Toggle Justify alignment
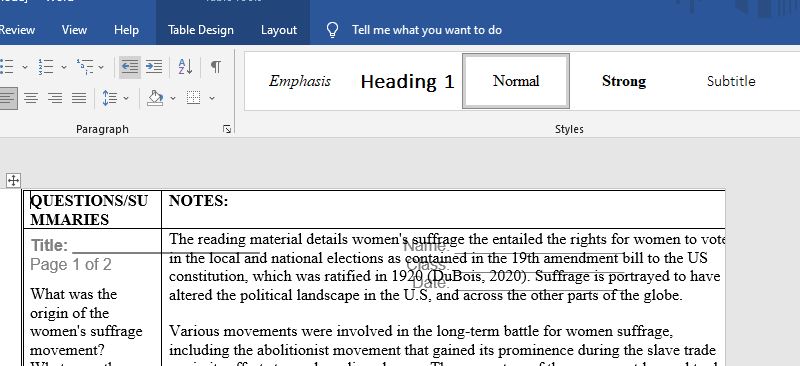This screenshot has width=800, height=366. pyautogui.click(x=79, y=97)
